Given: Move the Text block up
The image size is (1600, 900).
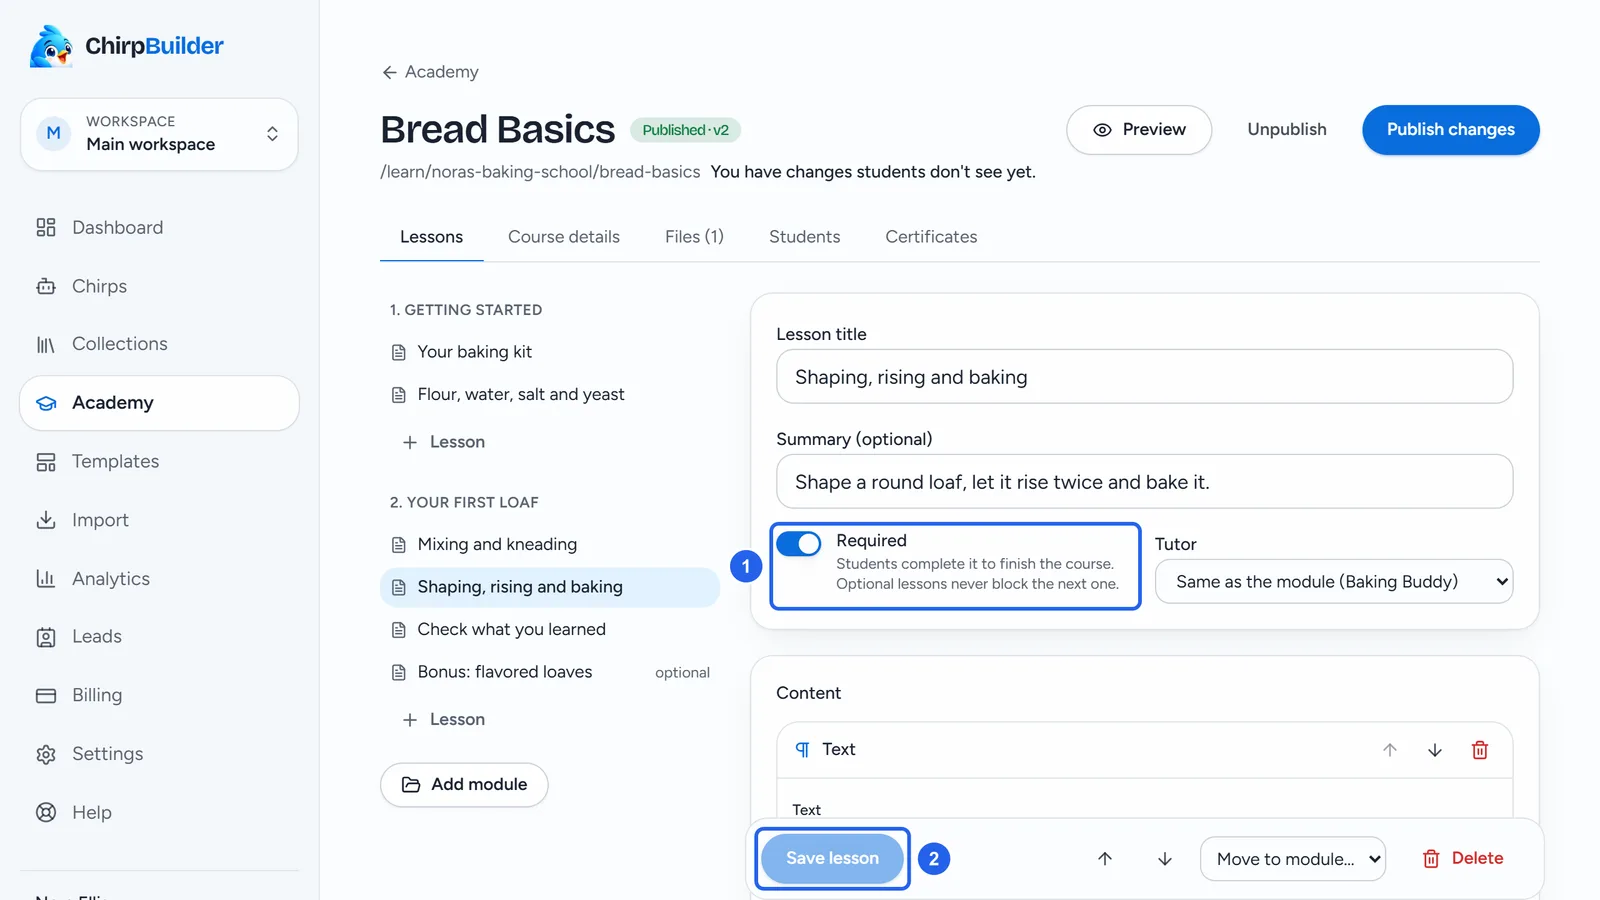Looking at the screenshot, I should 1389,750.
